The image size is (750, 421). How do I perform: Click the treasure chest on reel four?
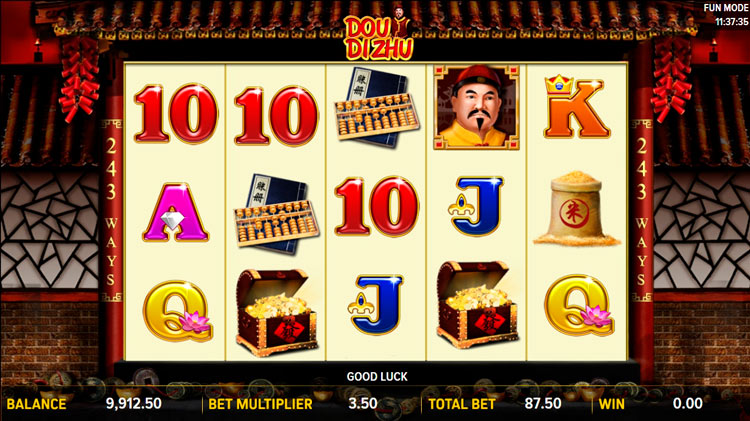point(478,305)
